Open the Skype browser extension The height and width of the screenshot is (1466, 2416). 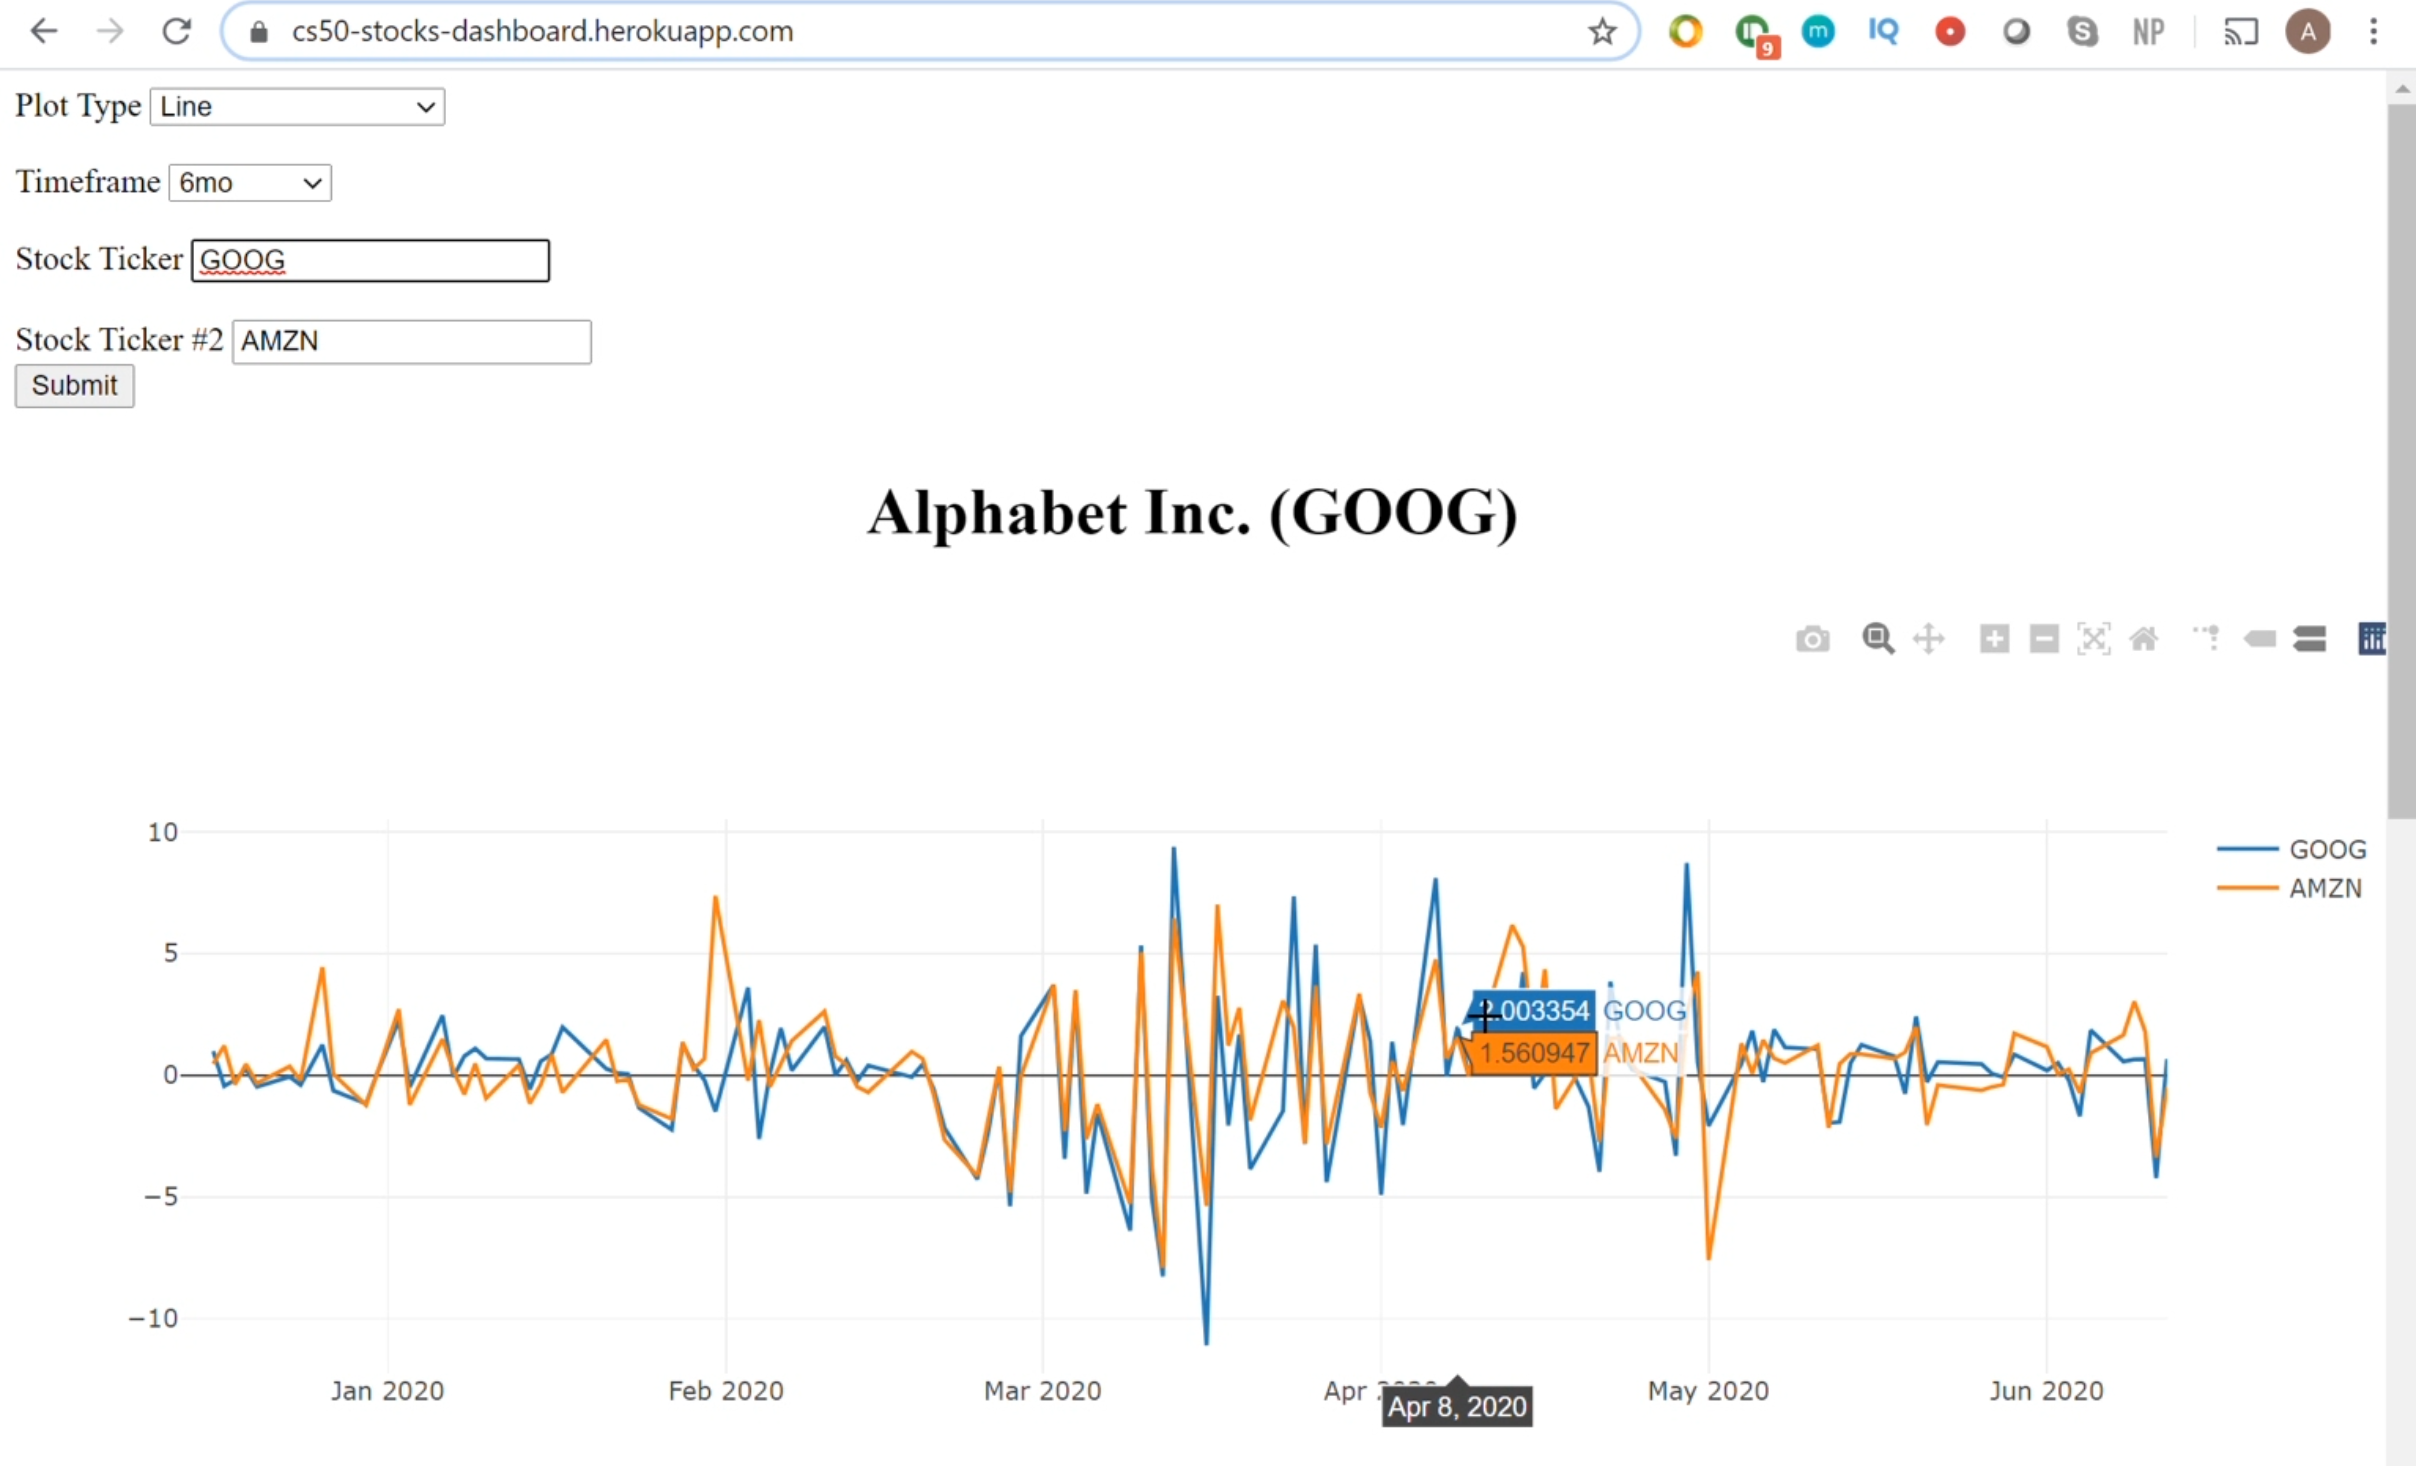(x=2083, y=31)
